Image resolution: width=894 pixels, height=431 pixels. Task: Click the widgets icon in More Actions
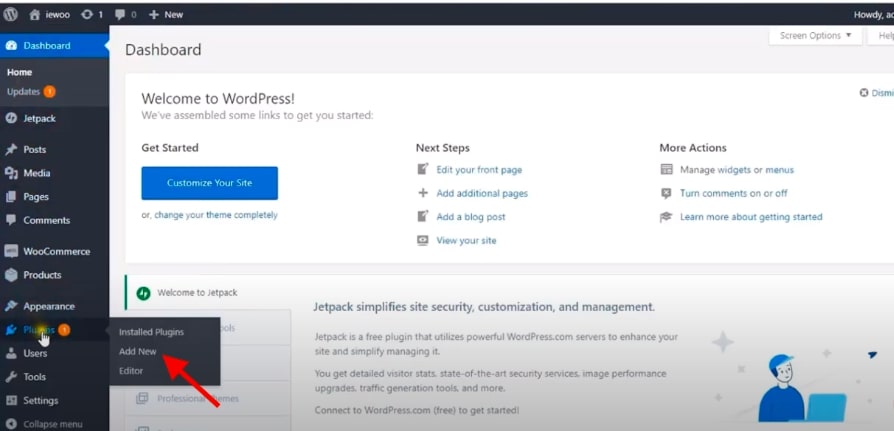click(x=666, y=169)
